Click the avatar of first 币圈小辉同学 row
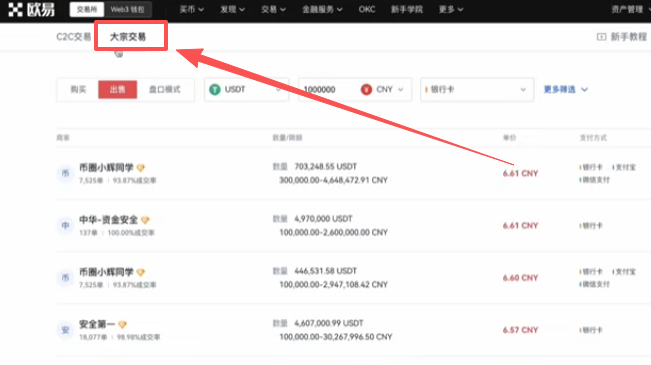The height and width of the screenshot is (365, 651). click(x=65, y=173)
